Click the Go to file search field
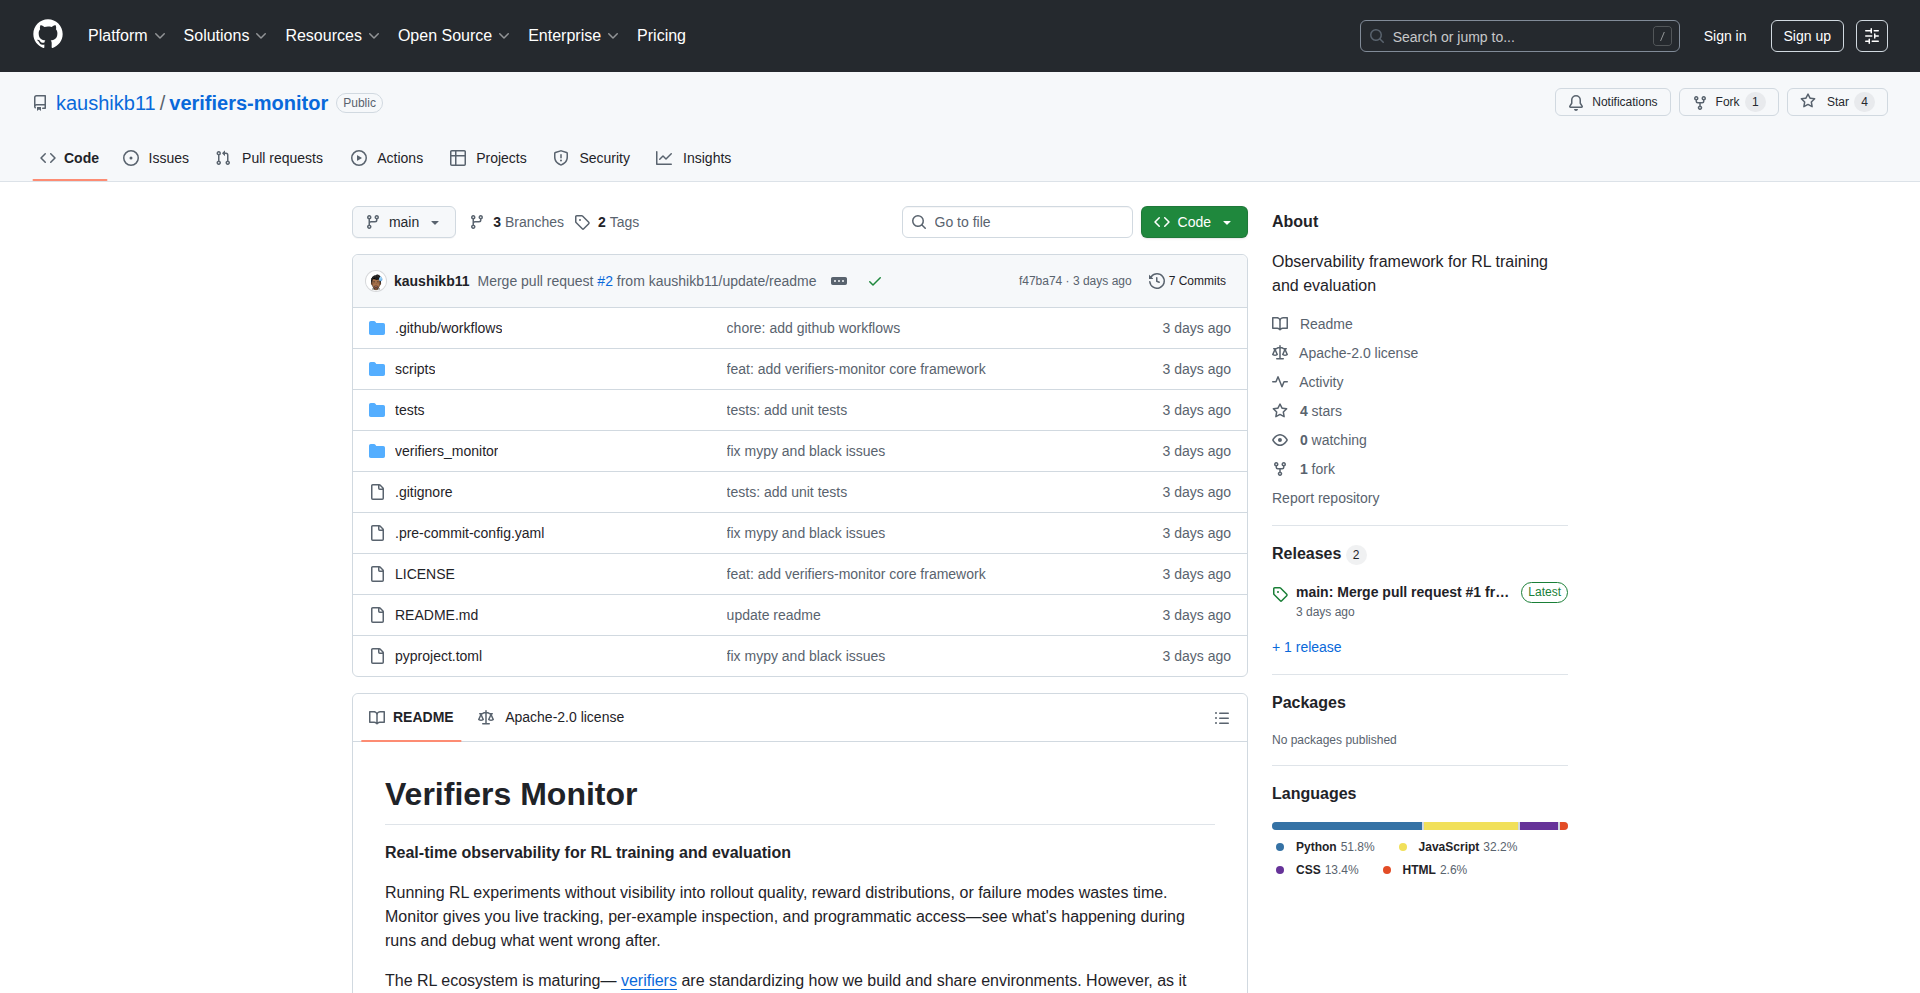The height and width of the screenshot is (993, 1920). [1017, 222]
